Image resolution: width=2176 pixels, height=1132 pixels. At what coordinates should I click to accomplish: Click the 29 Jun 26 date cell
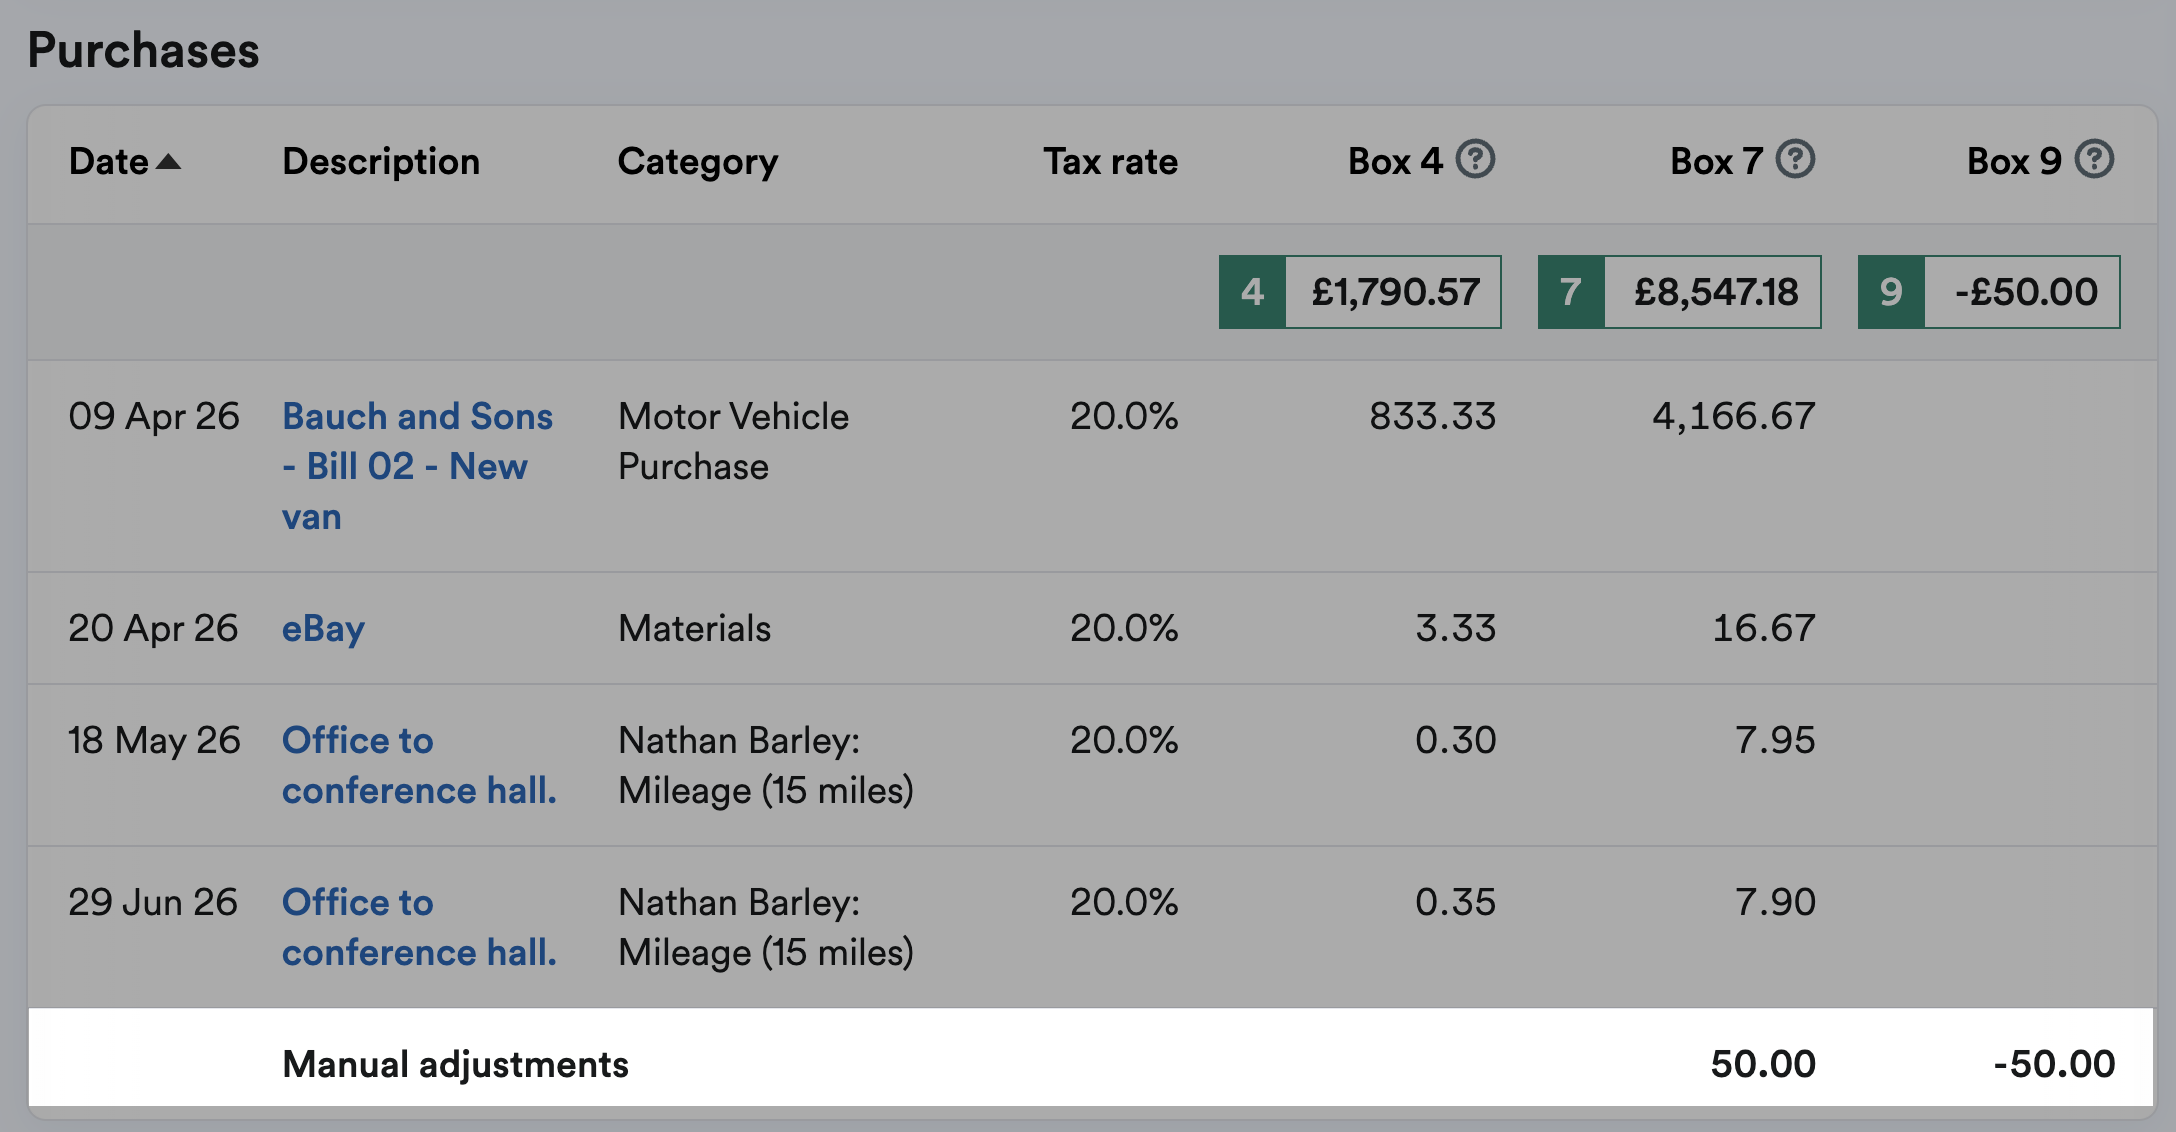153,902
